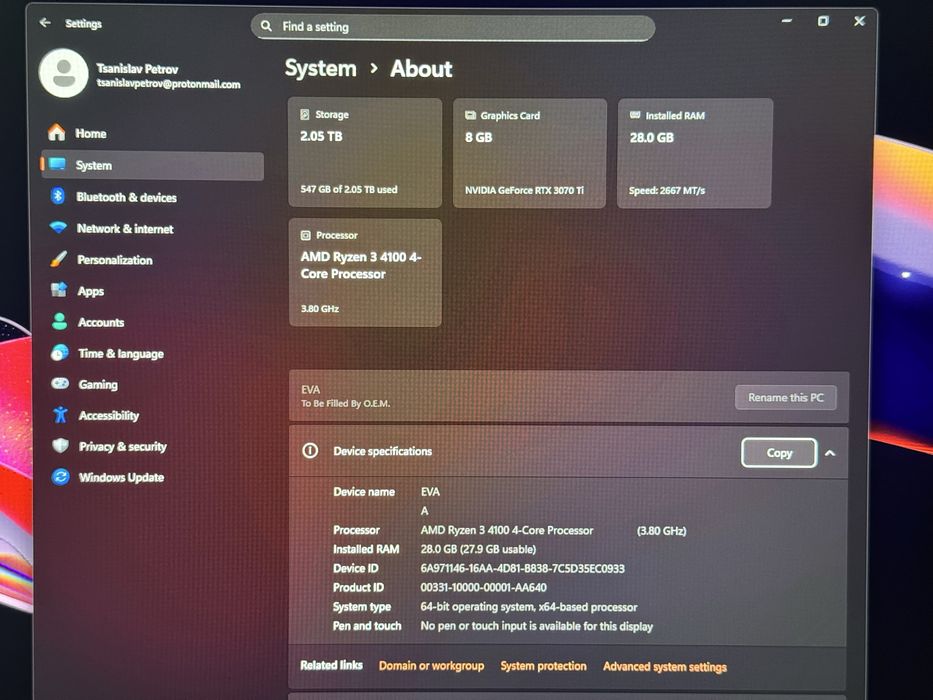Click the Privacy shield icon
Screen dimensions: 933x700
60,445
